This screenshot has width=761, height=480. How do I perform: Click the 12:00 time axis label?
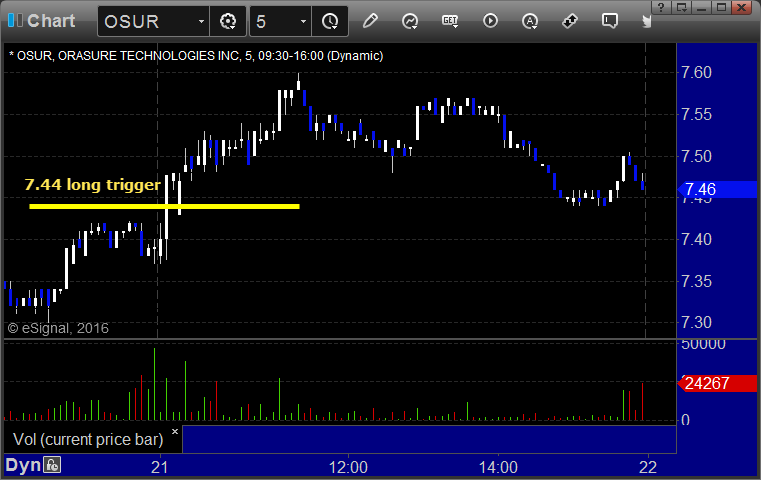[x=348, y=467]
